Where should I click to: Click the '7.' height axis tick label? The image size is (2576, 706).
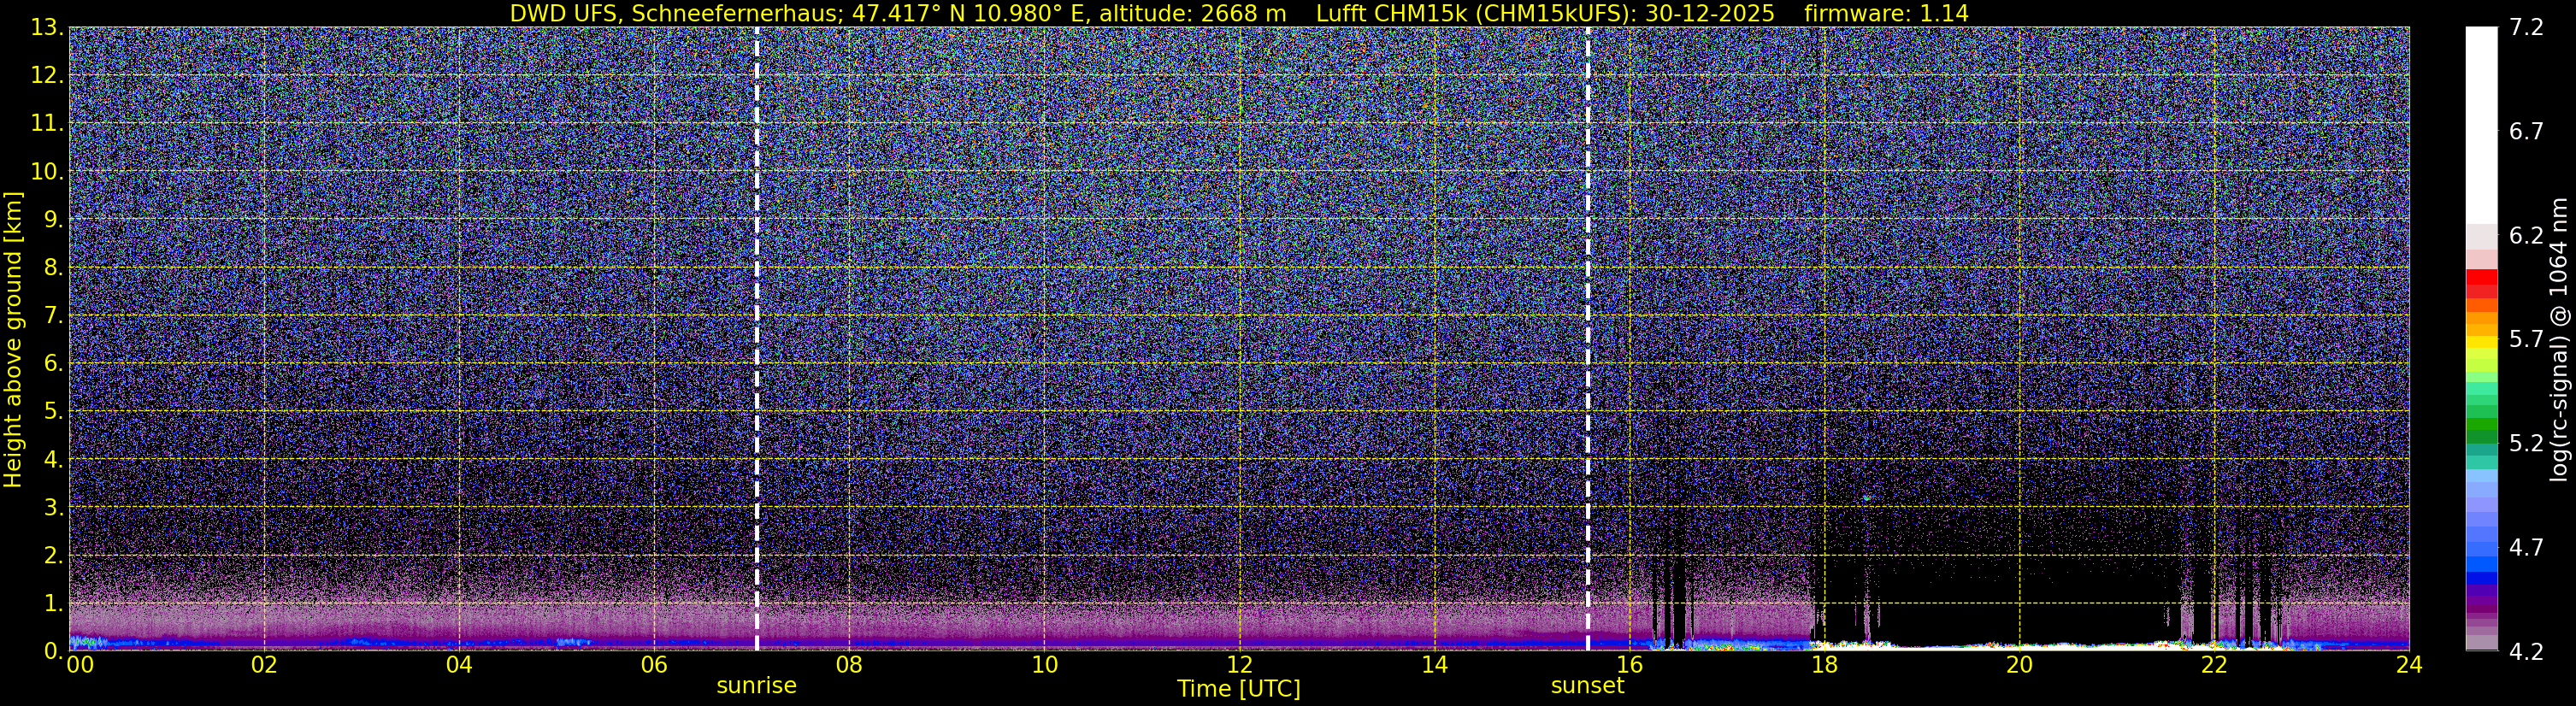point(54,315)
